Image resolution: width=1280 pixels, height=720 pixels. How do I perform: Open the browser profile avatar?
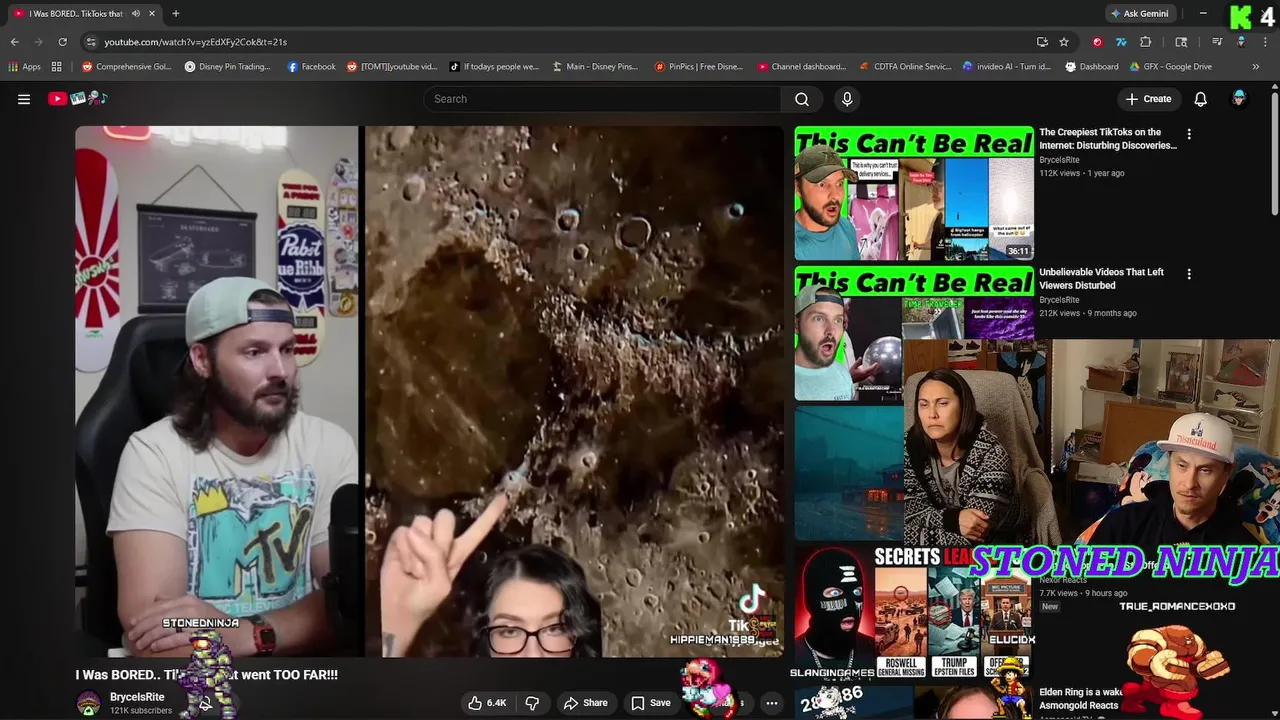coord(1241,42)
